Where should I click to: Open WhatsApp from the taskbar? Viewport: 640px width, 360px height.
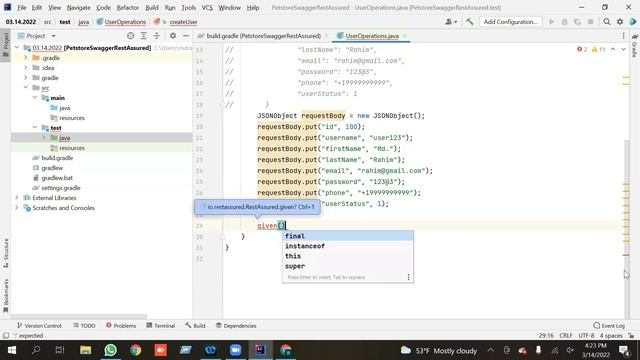pyautogui.click(x=110, y=350)
